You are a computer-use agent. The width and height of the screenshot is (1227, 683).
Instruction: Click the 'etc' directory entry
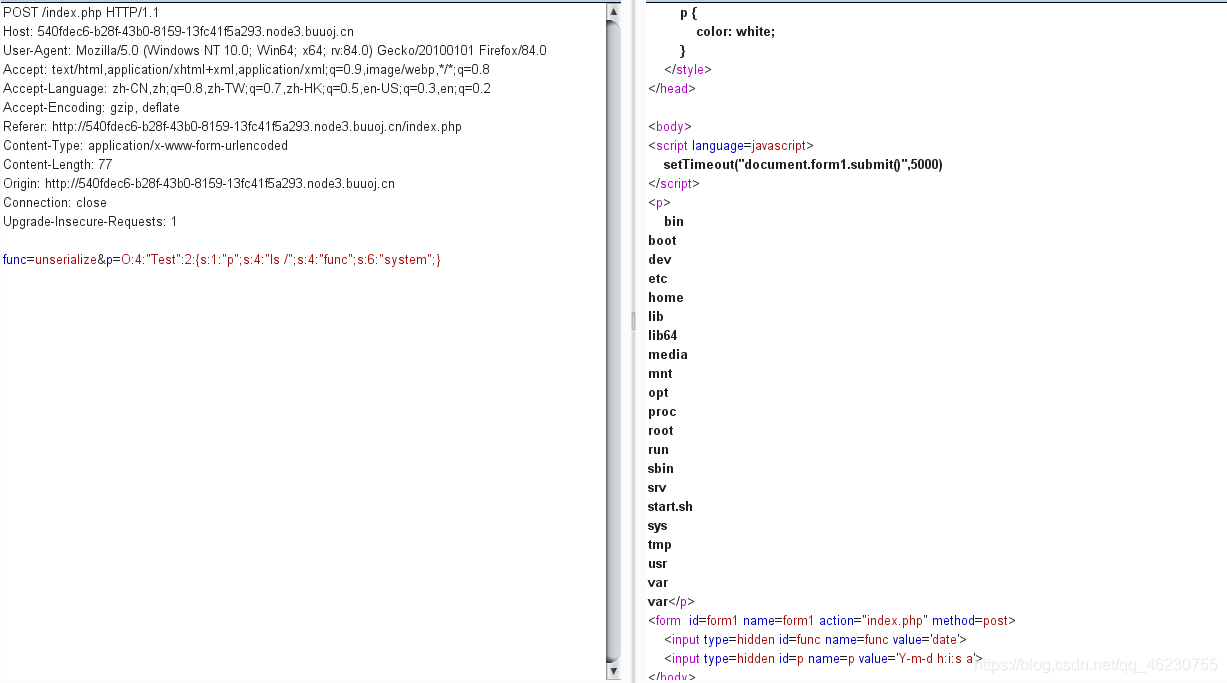coord(657,278)
